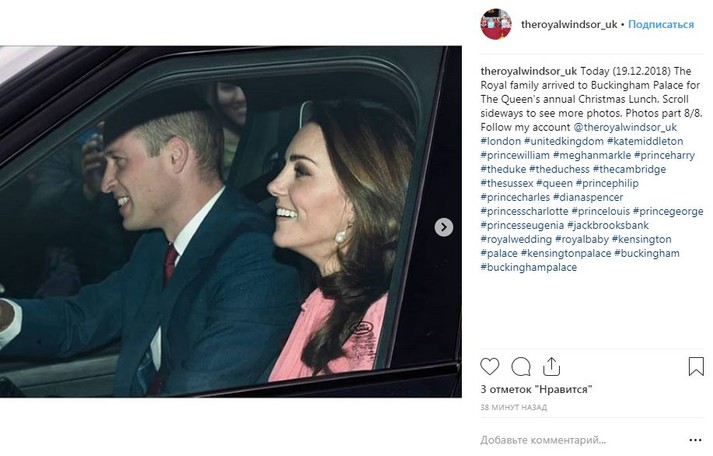Viewport: 713px width, 456px height.
Task: Advance to next photo with right arrow
Action: tap(444, 227)
